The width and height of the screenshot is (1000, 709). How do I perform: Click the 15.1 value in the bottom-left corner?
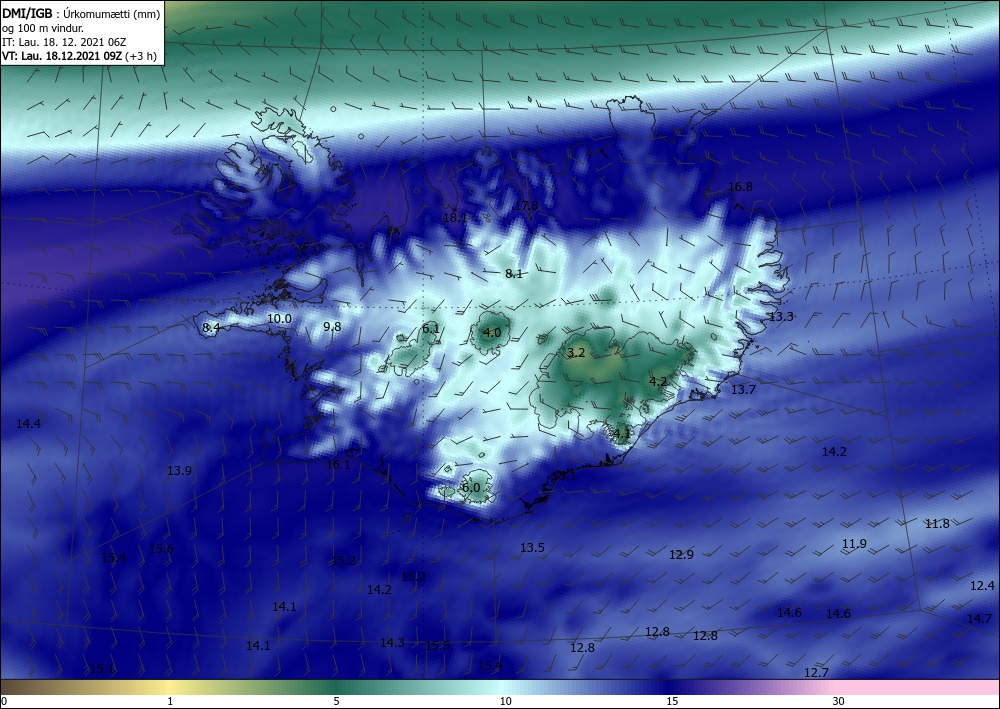(x=102, y=669)
